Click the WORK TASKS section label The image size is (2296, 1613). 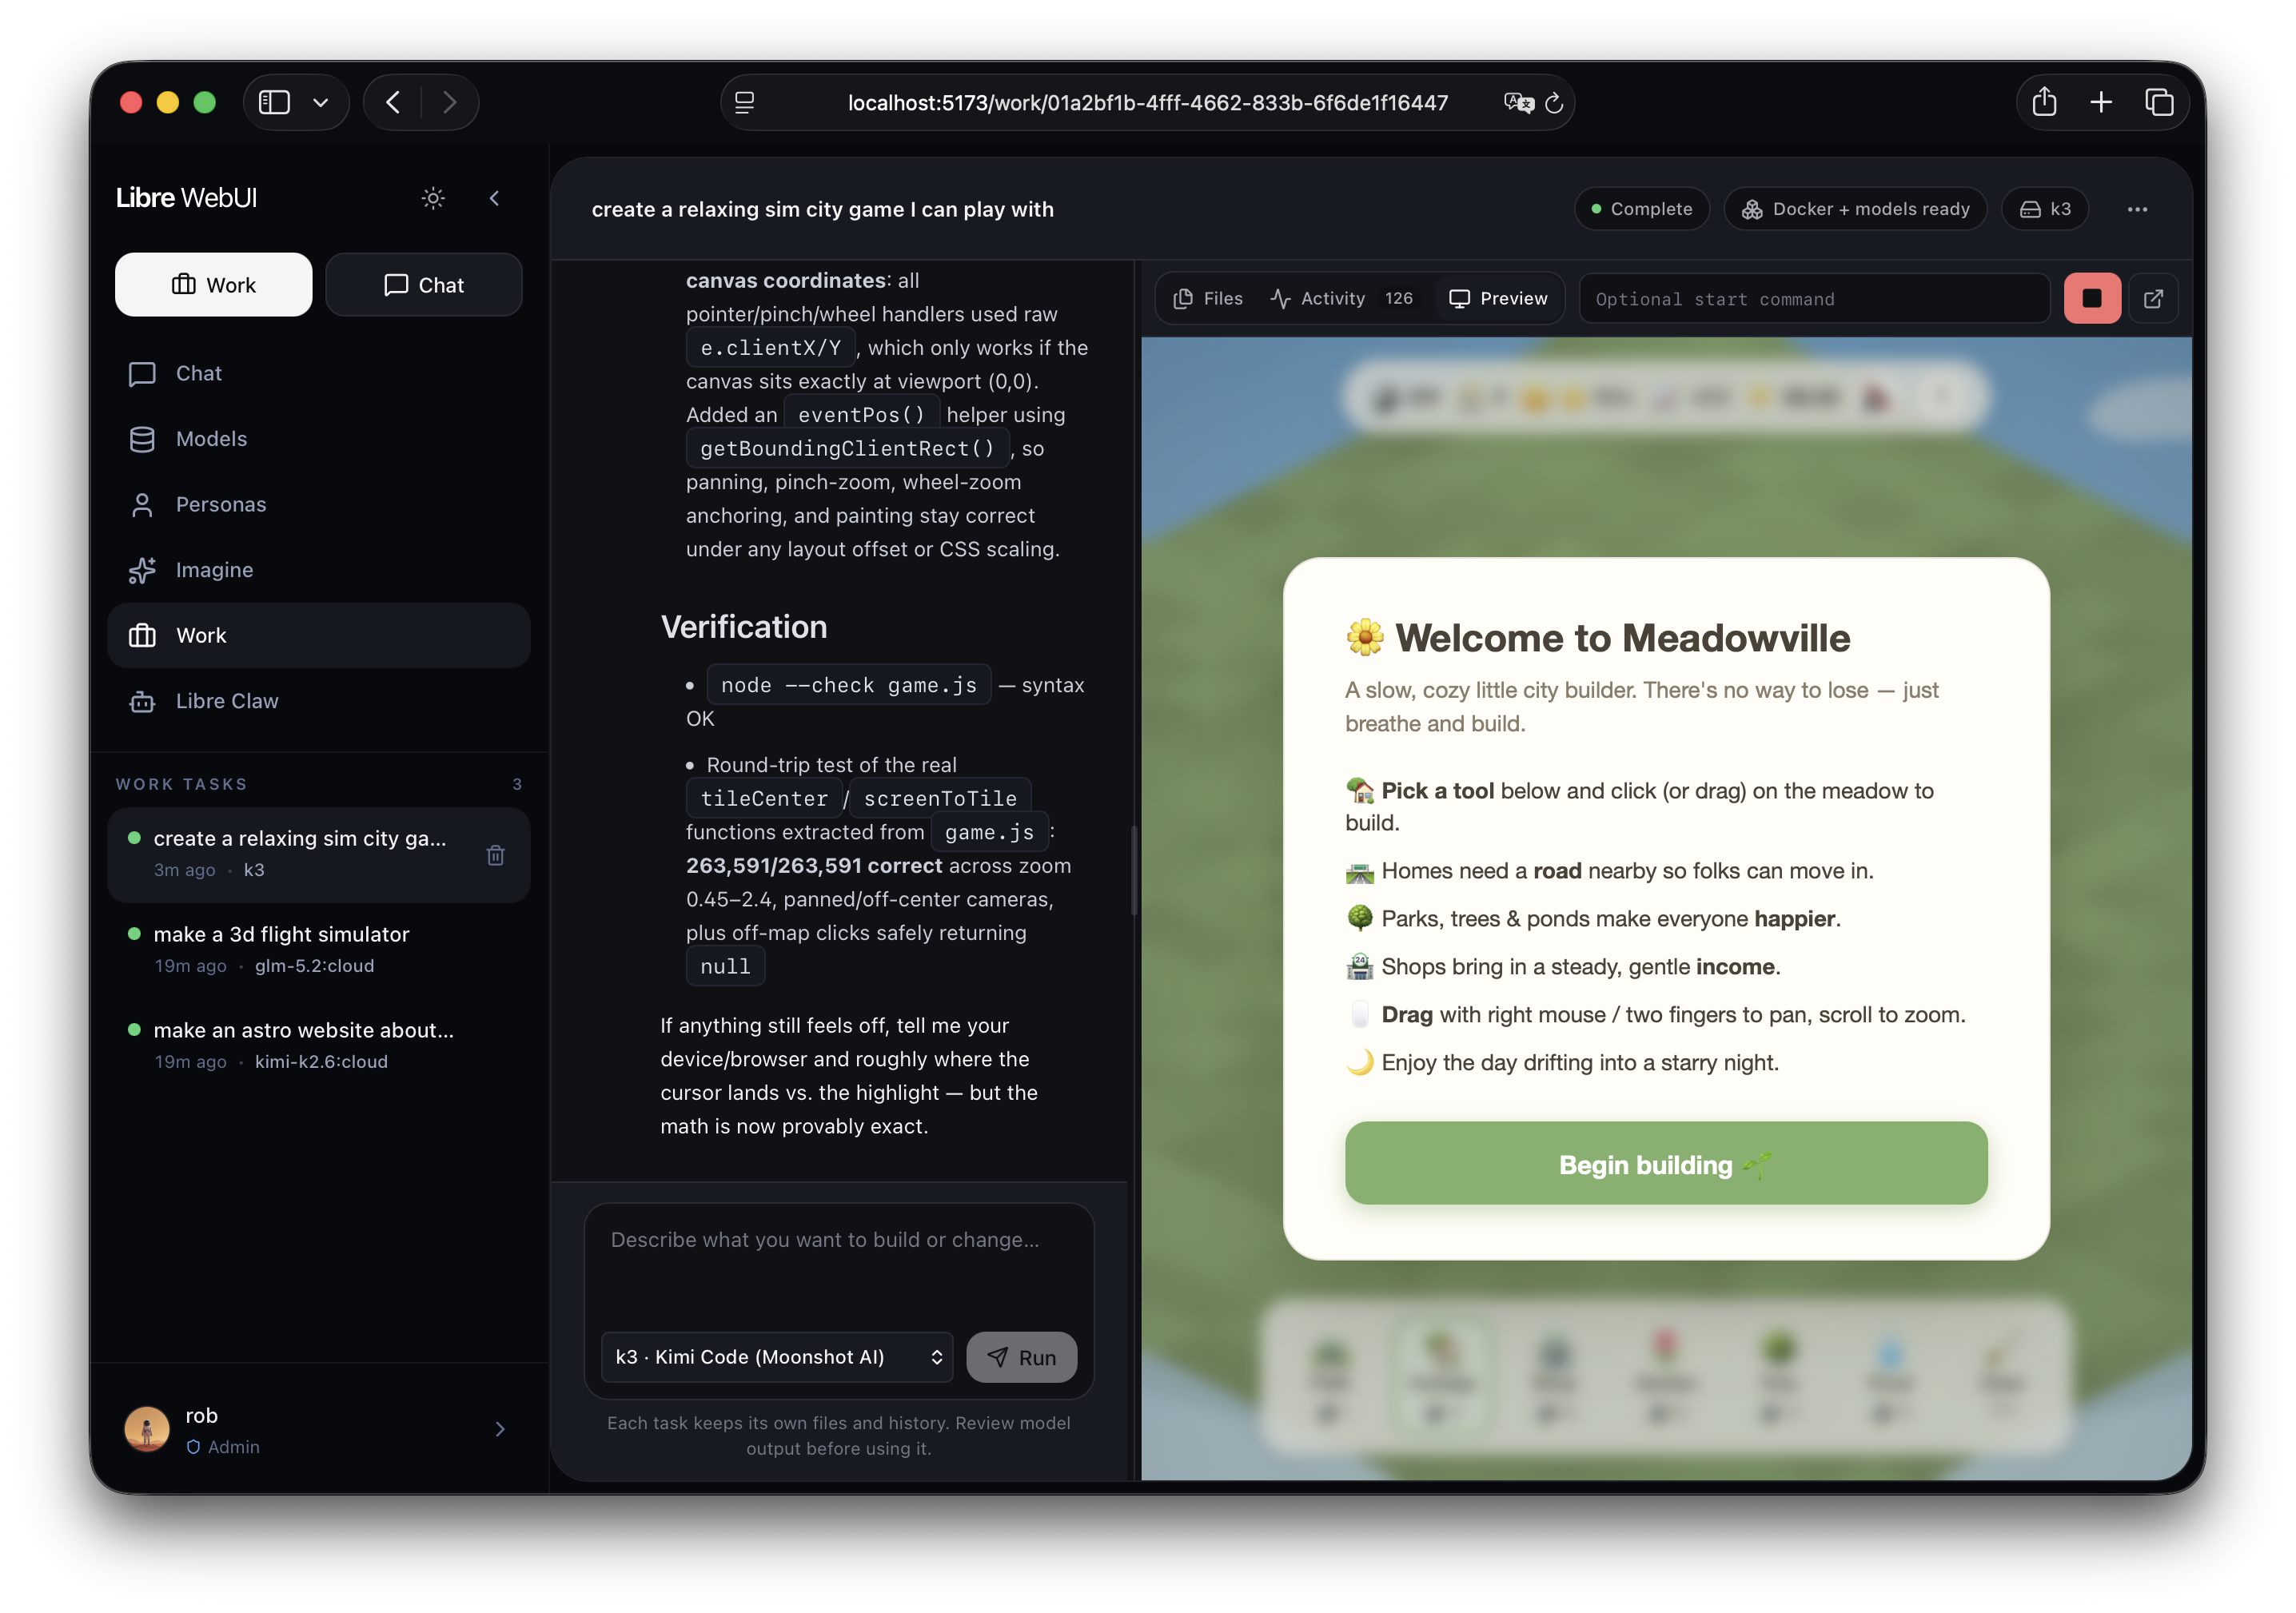181,784
